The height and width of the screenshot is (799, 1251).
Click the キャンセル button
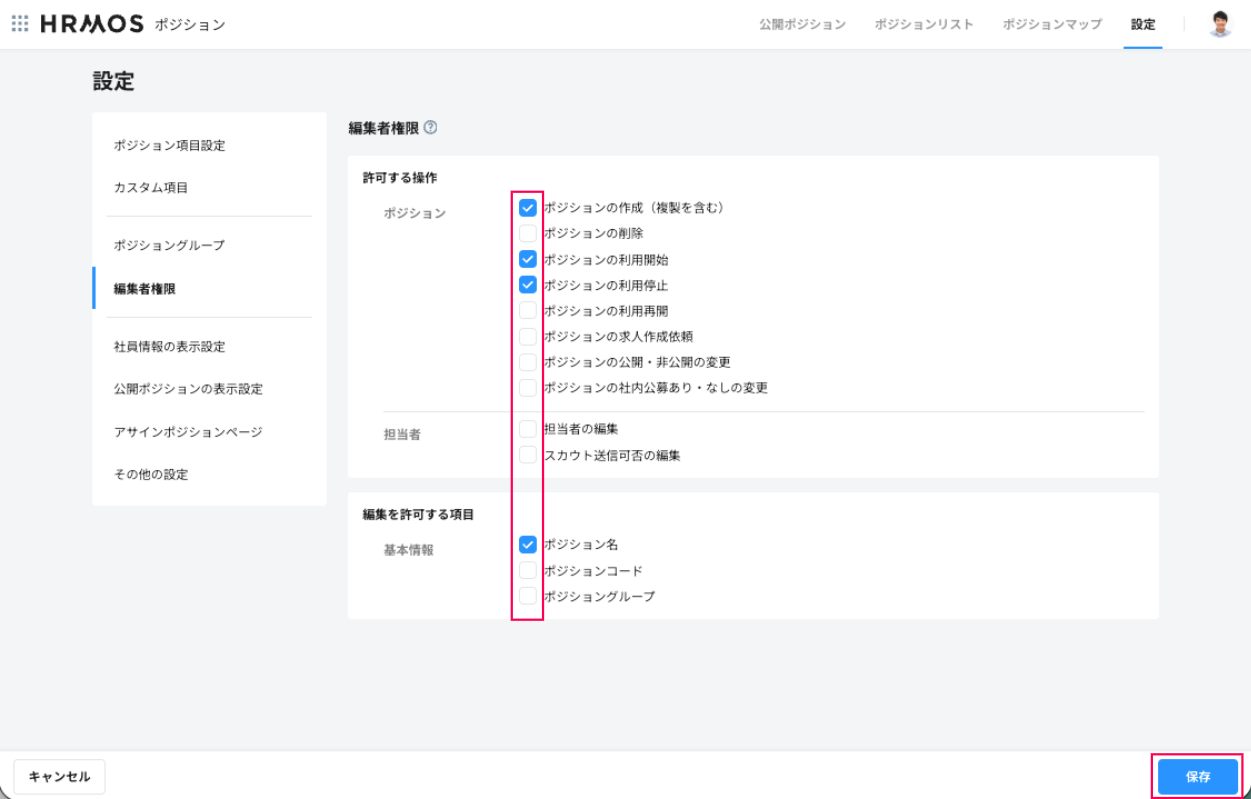[59, 777]
